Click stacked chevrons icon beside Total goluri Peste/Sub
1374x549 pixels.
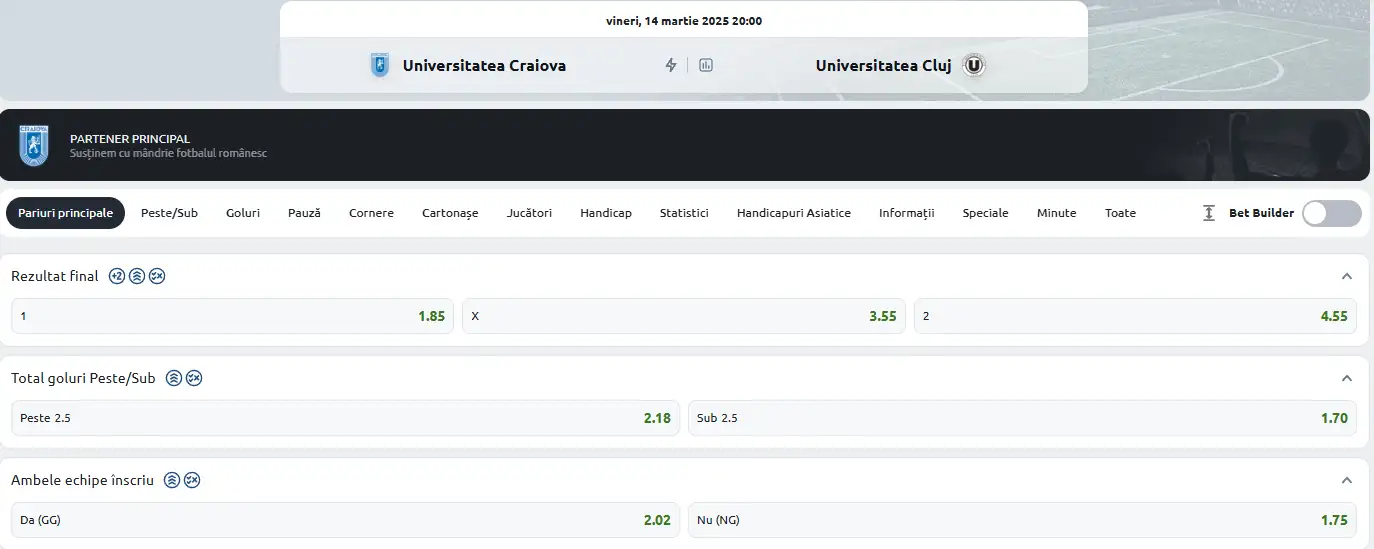click(x=174, y=378)
